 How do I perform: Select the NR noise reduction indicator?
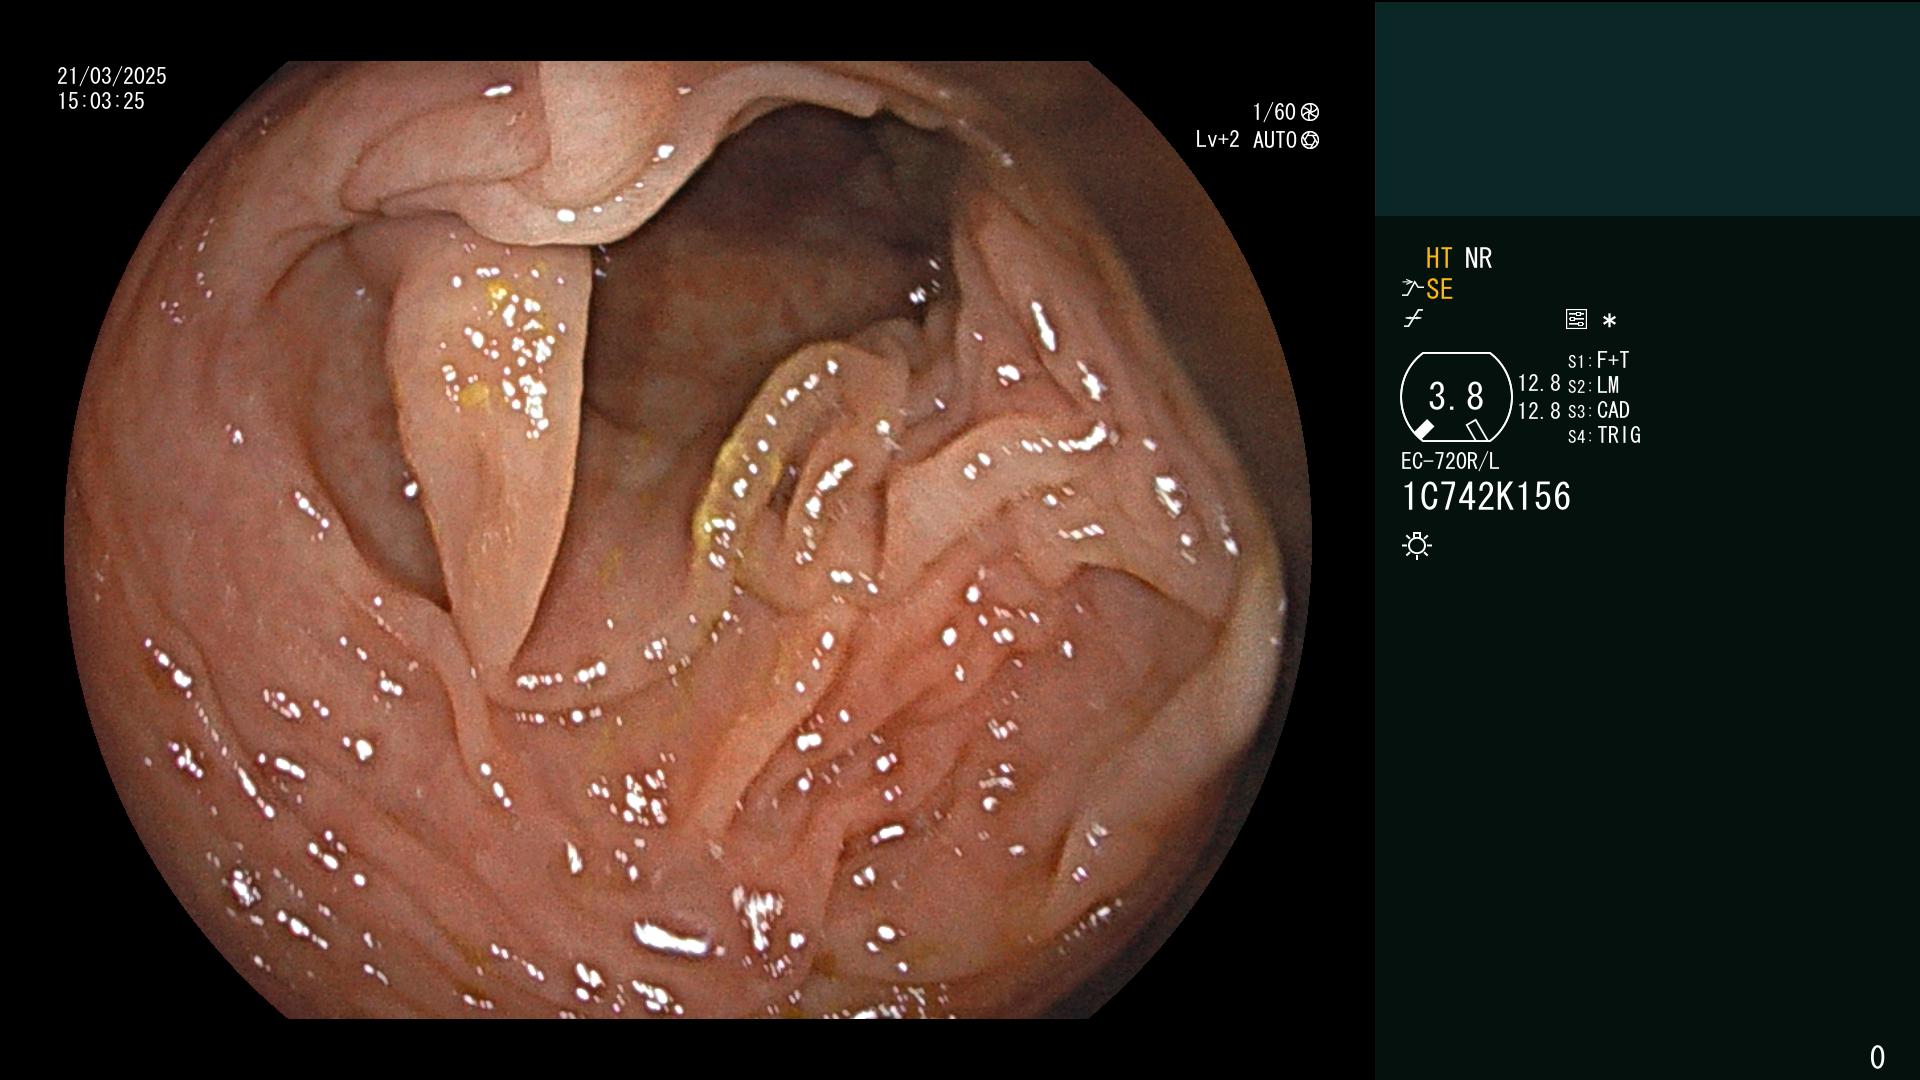point(1478,258)
